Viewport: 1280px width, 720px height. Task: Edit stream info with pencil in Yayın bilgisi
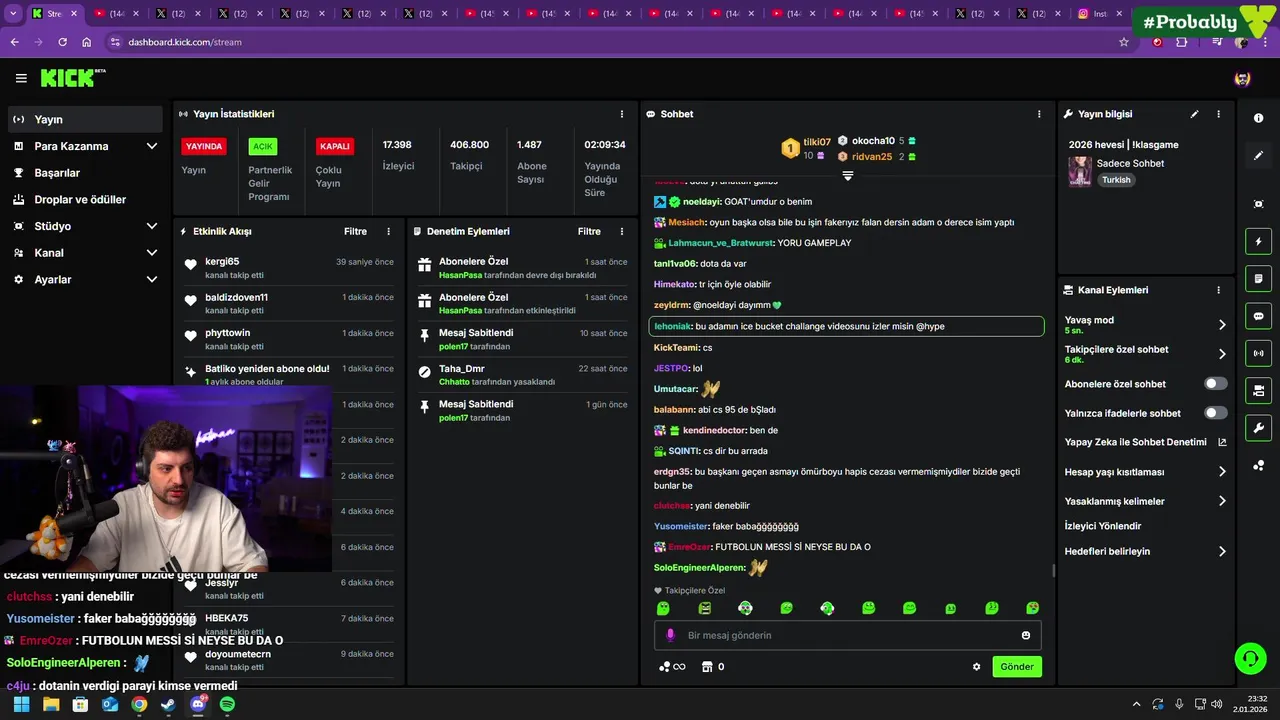(1194, 114)
